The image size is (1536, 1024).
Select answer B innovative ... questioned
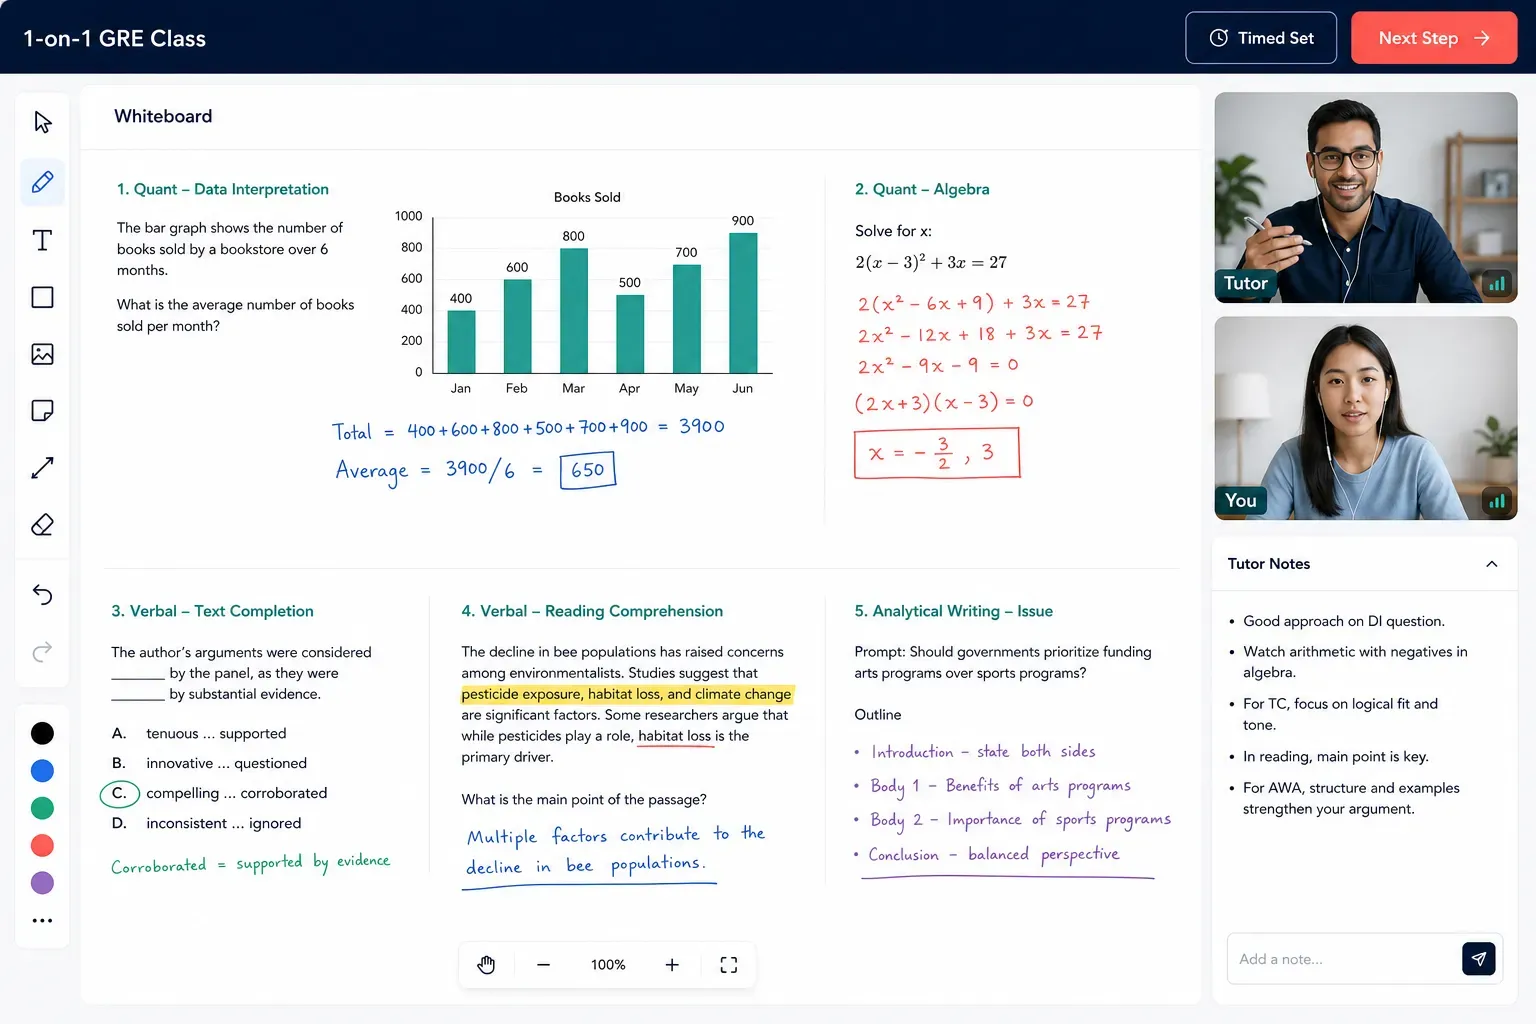coord(209,763)
